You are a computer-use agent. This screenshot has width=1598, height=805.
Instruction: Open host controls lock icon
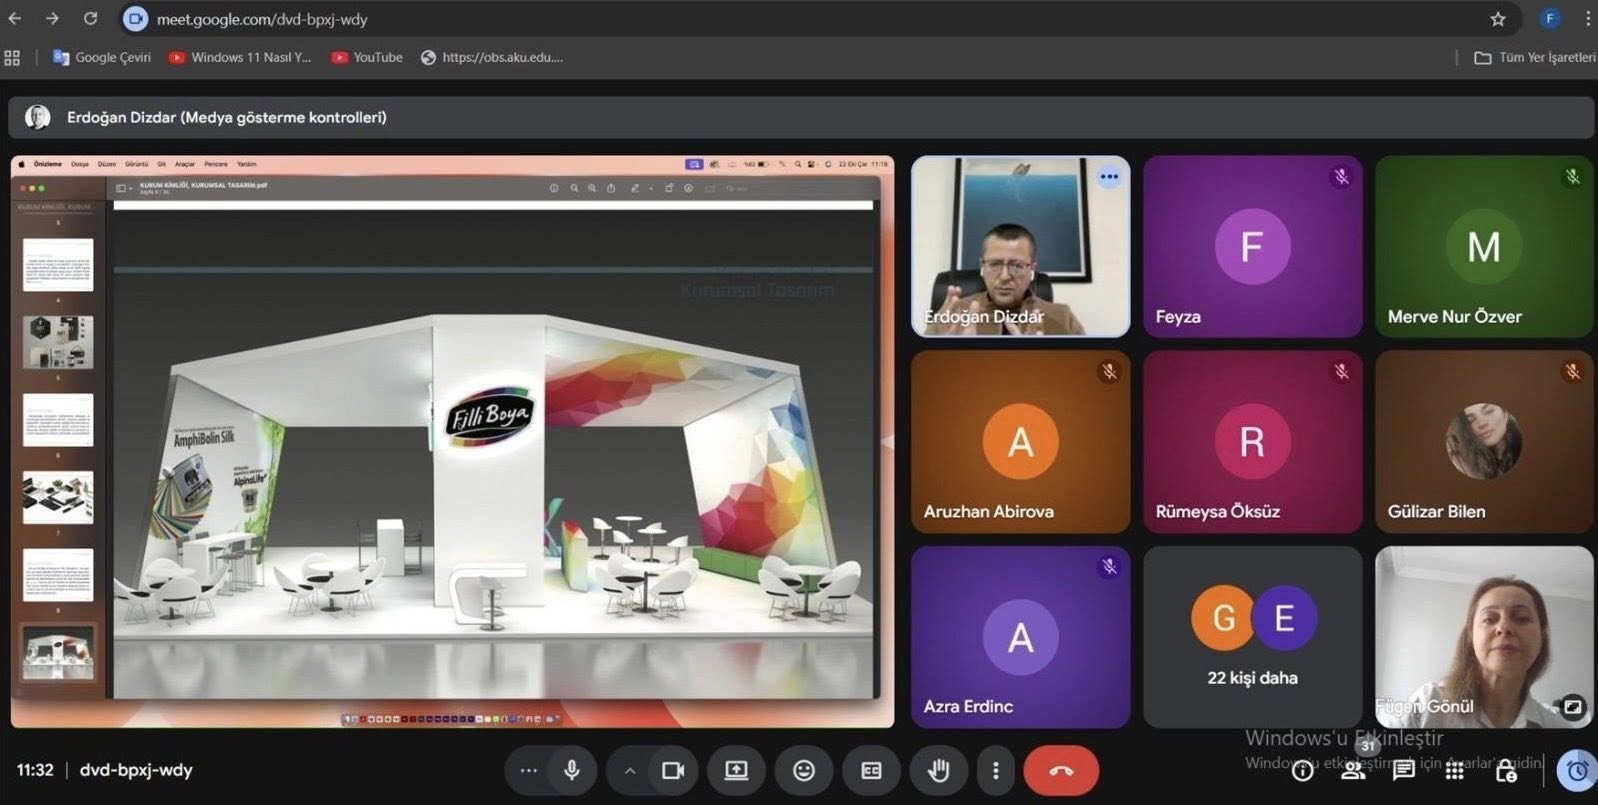[1506, 770]
